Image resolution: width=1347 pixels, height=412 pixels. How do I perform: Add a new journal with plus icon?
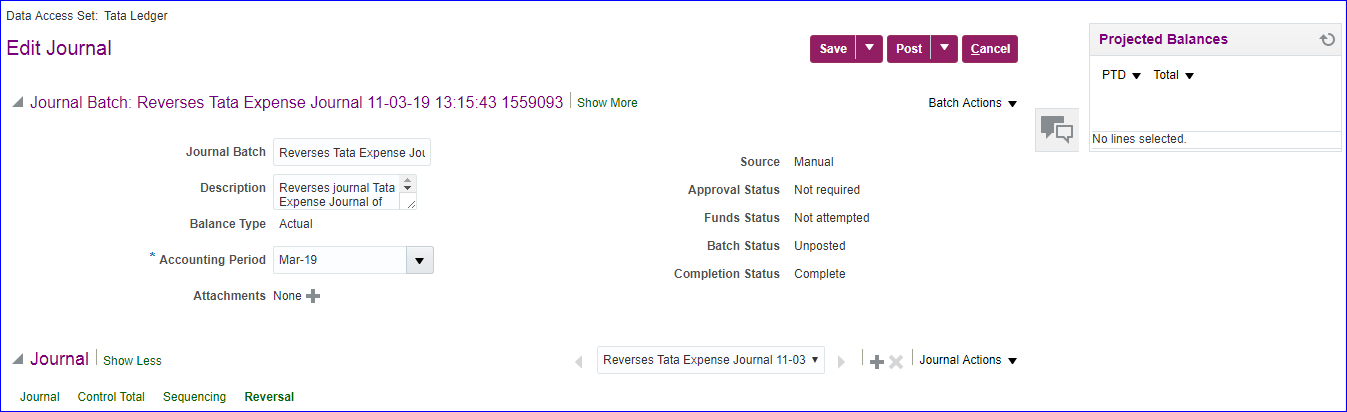click(x=876, y=361)
